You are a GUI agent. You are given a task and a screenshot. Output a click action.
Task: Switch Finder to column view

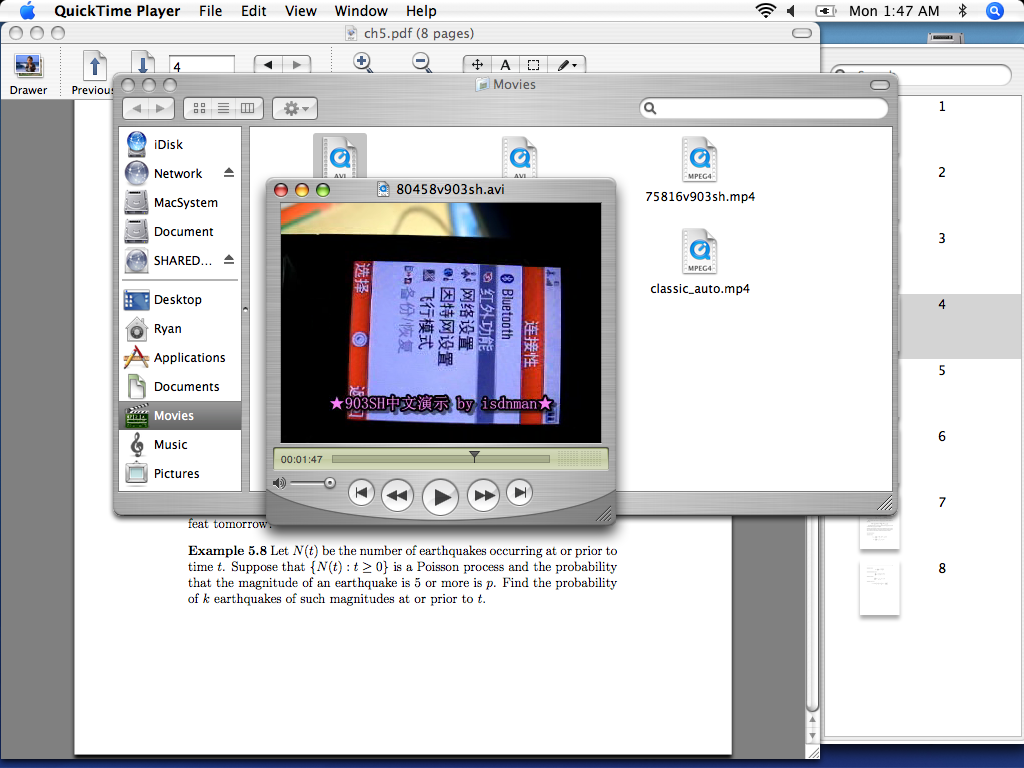click(247, 108)
